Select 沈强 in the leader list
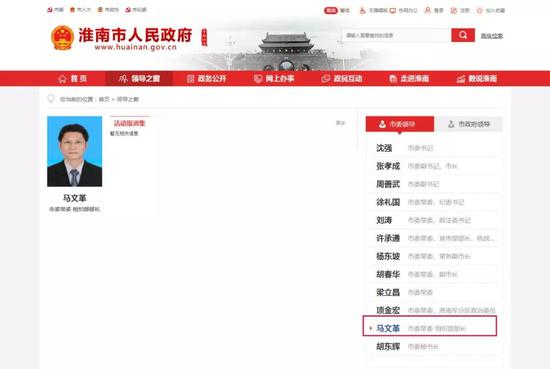This screenshot has width=550, height=369. tap(434, 148)
